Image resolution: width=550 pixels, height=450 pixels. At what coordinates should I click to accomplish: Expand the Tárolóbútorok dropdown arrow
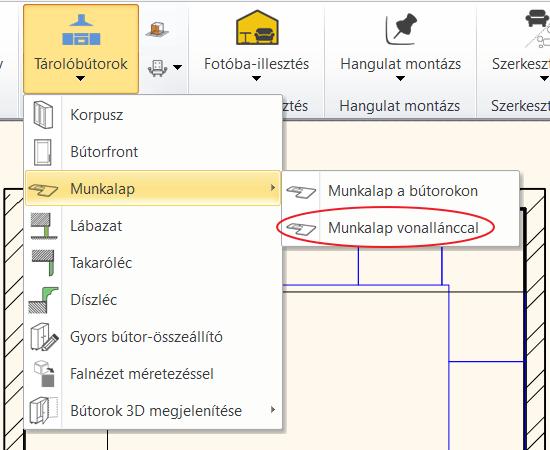81,78
